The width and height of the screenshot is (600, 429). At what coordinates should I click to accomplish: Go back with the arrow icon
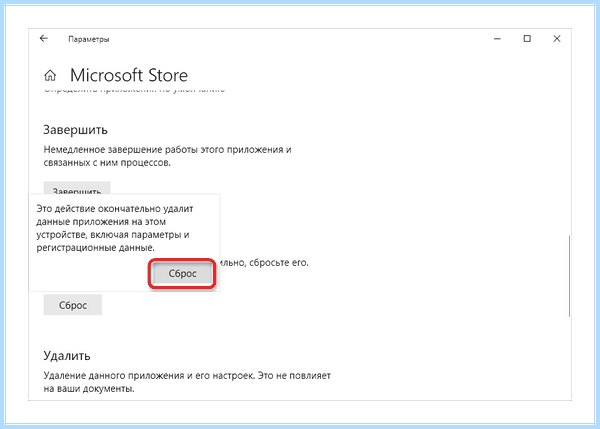[x=44, y=38]
